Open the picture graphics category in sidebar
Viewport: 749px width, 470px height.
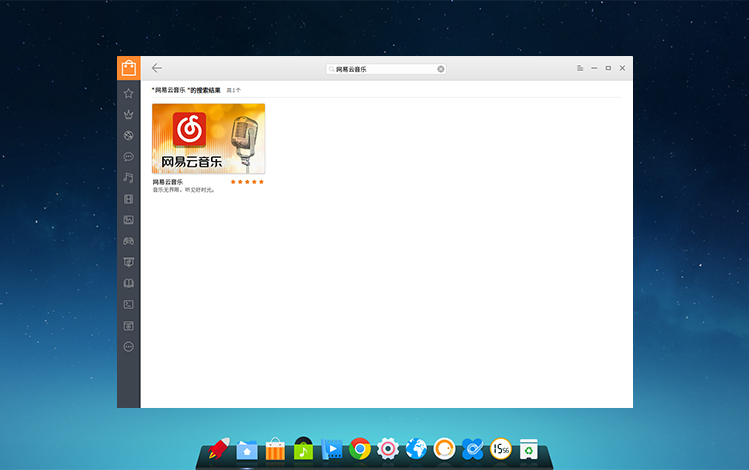tap(128, 220)
